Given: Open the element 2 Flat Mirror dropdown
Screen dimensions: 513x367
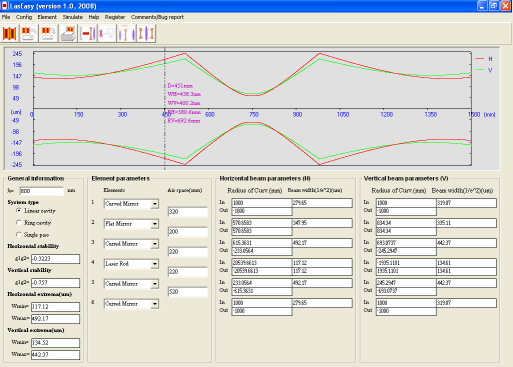Looking at the screenshot, I should 154,224.
